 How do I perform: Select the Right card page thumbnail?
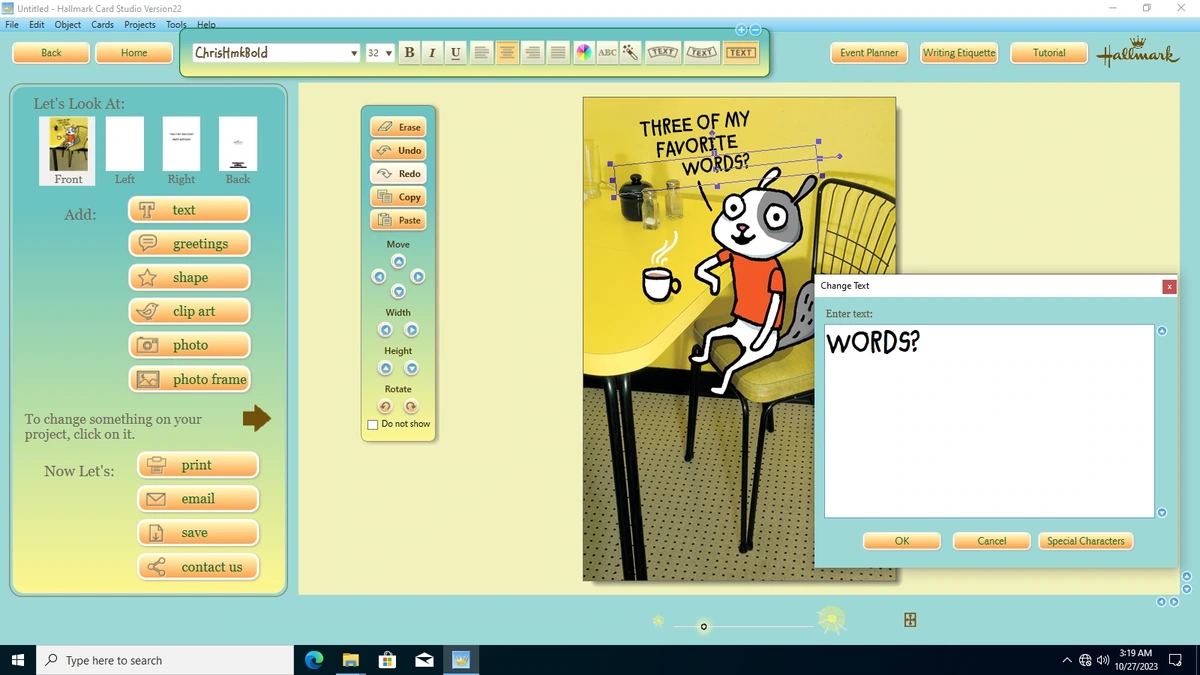coord(181,144)
